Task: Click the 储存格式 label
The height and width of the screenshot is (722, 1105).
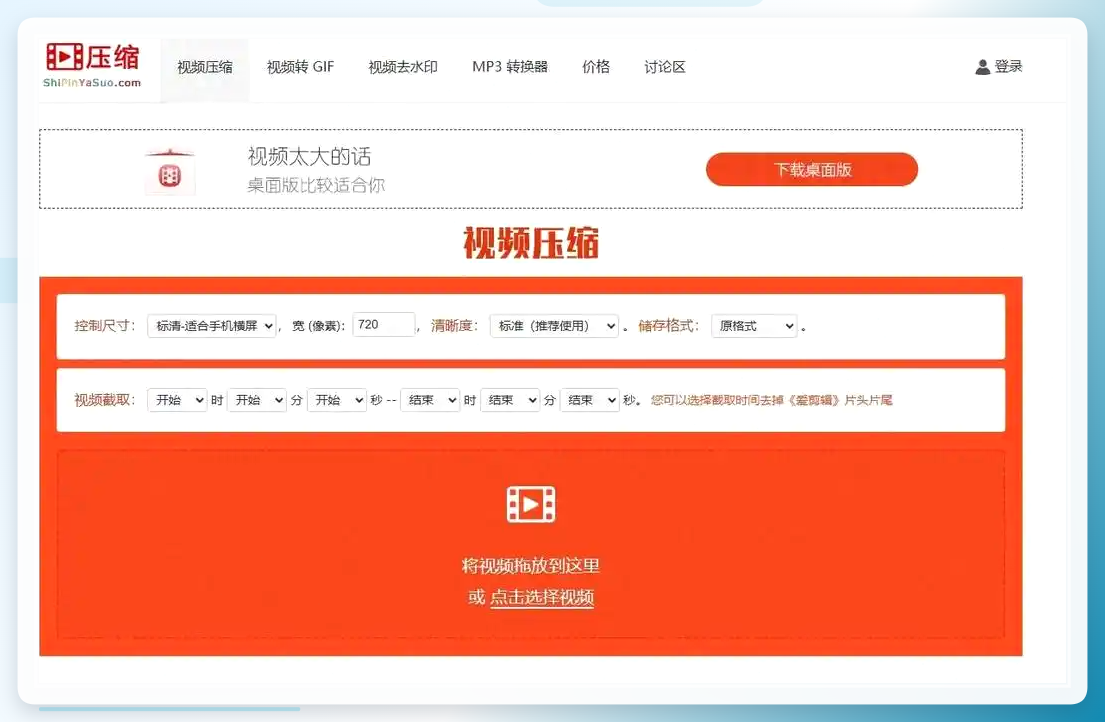Action: tap(668, 325)
